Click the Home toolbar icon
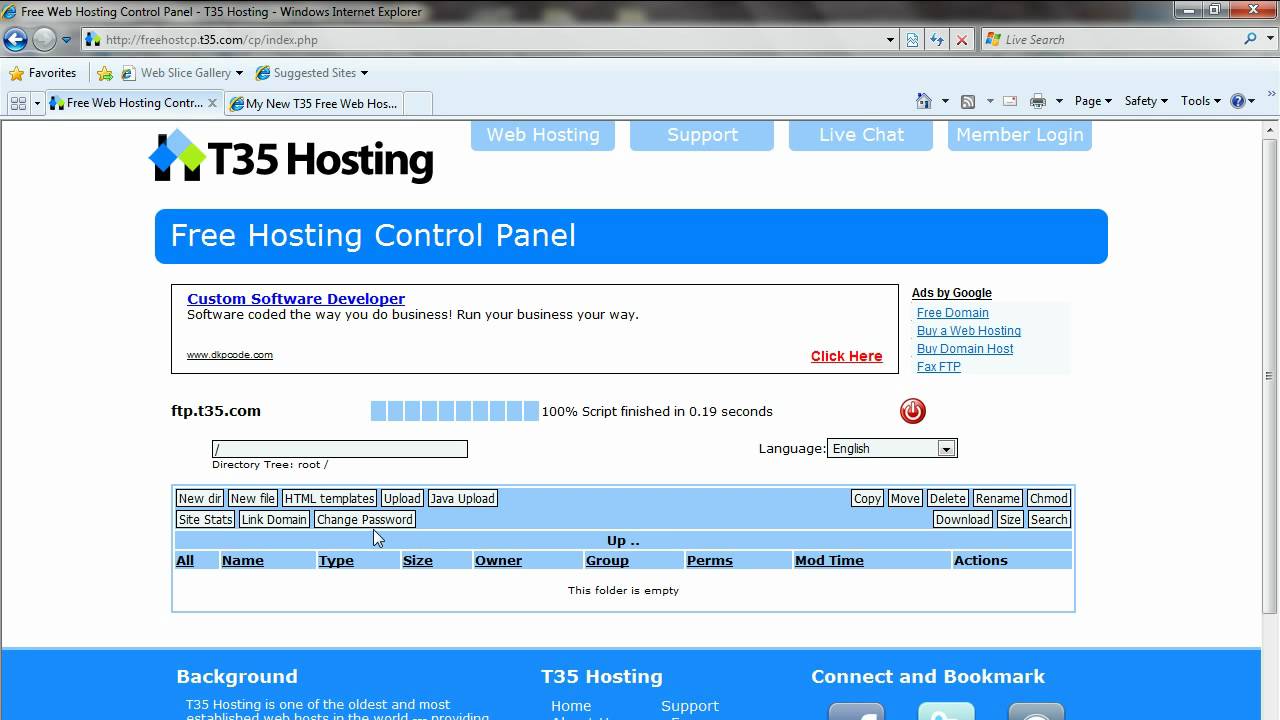 (924, 101)
